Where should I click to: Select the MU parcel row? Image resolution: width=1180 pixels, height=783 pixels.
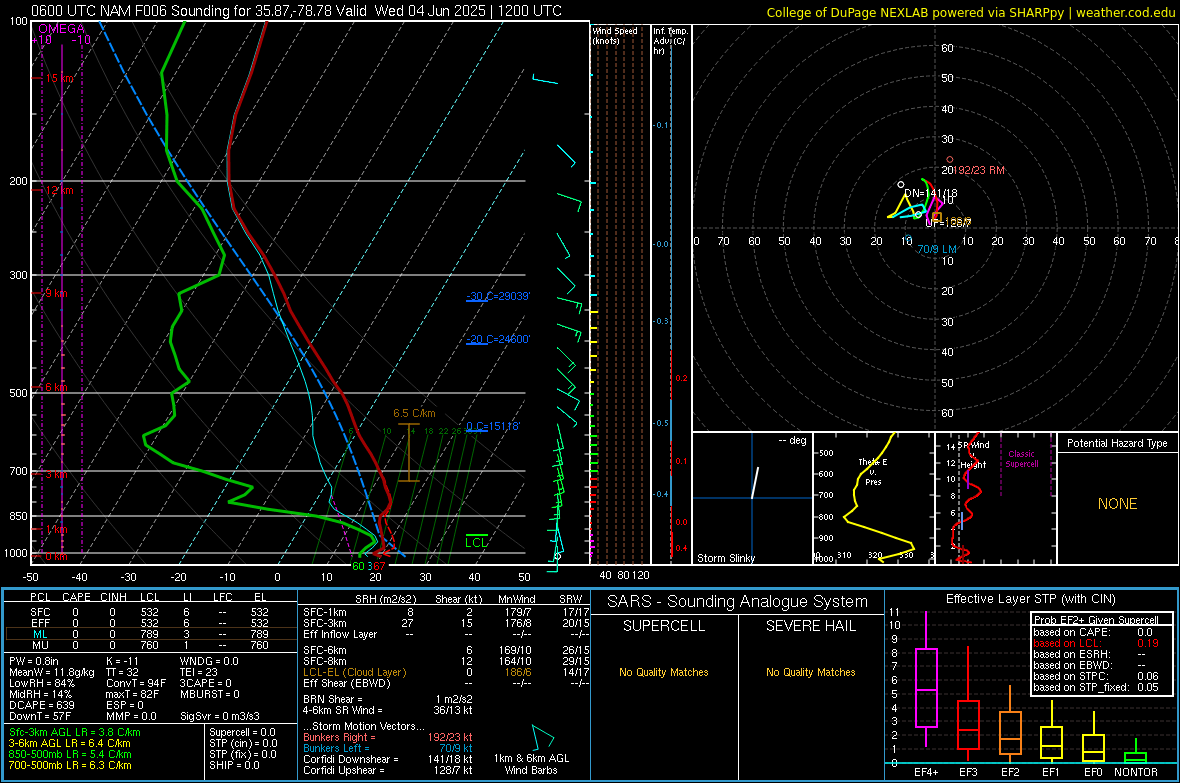coord(149,645)
